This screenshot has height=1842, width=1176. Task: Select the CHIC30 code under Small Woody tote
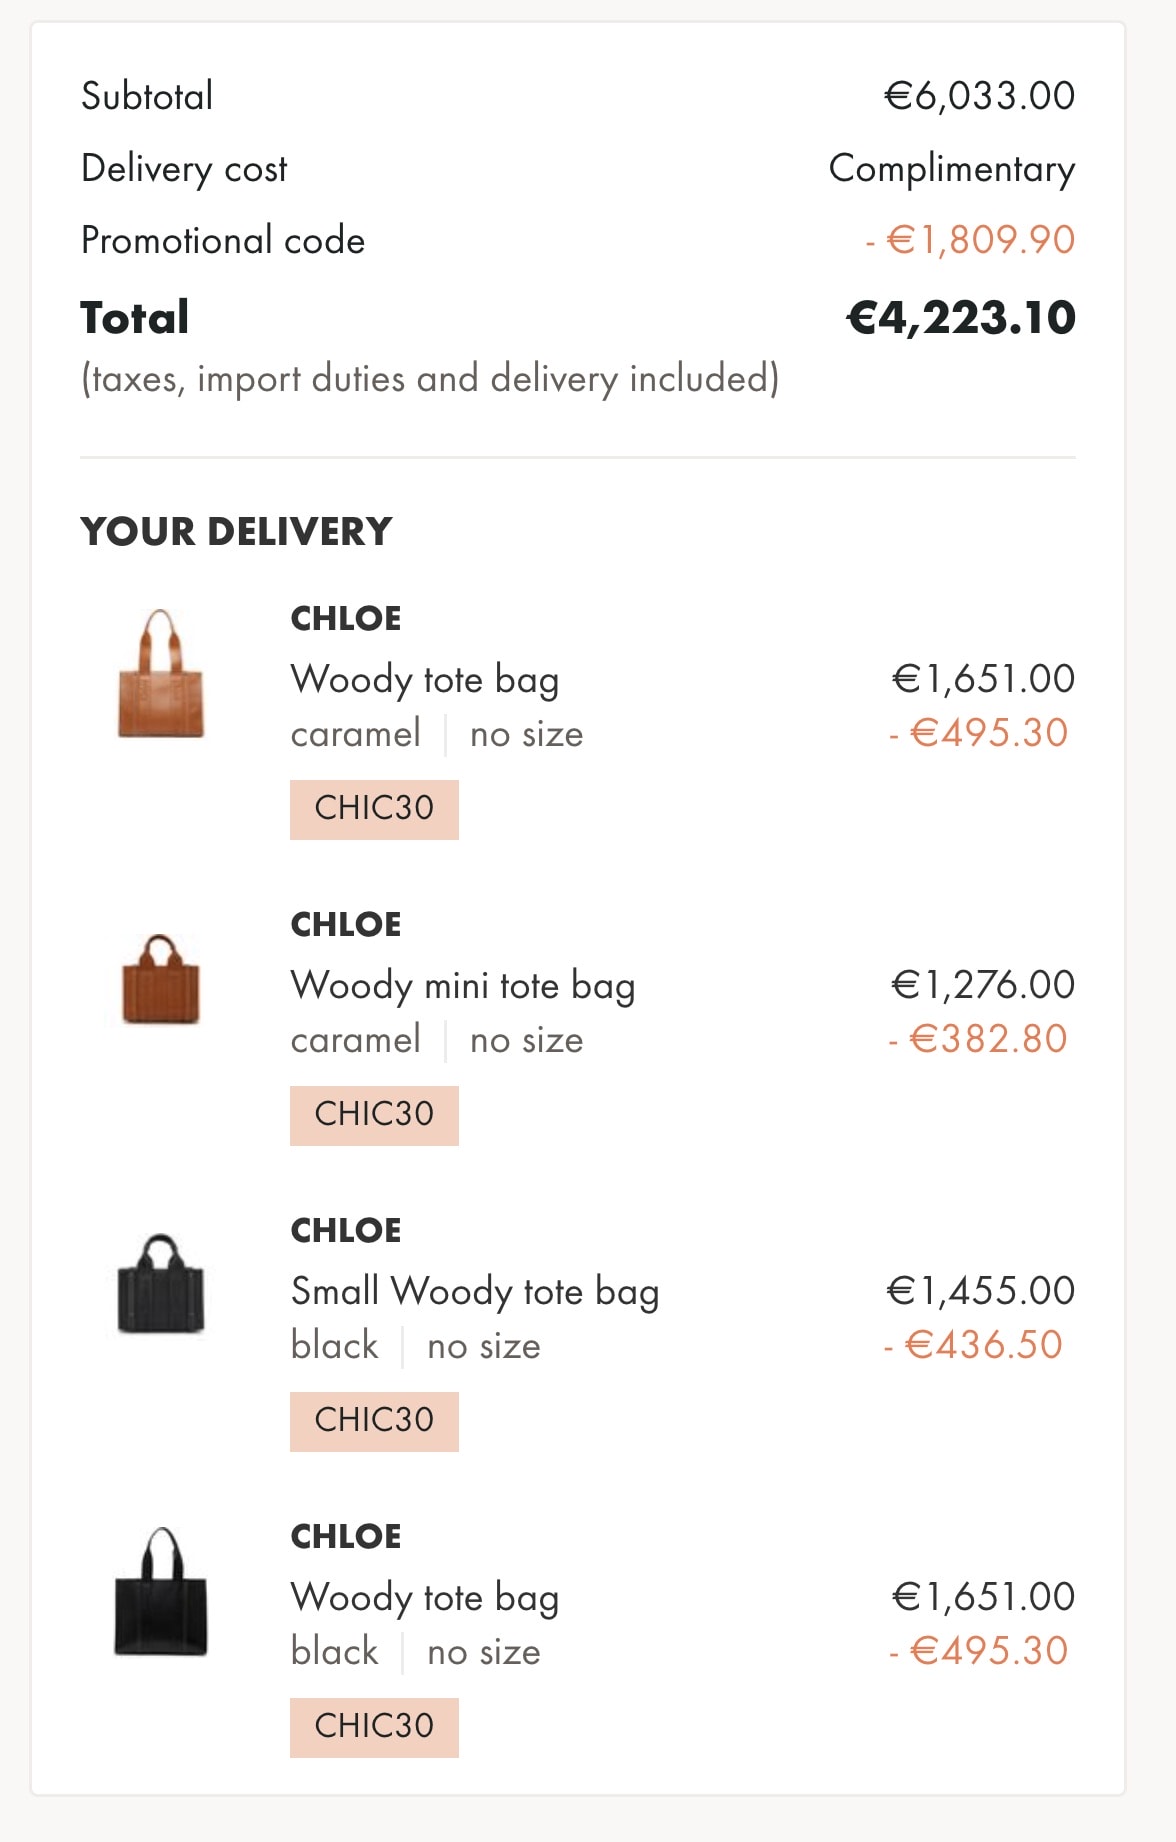point(374,1421)
